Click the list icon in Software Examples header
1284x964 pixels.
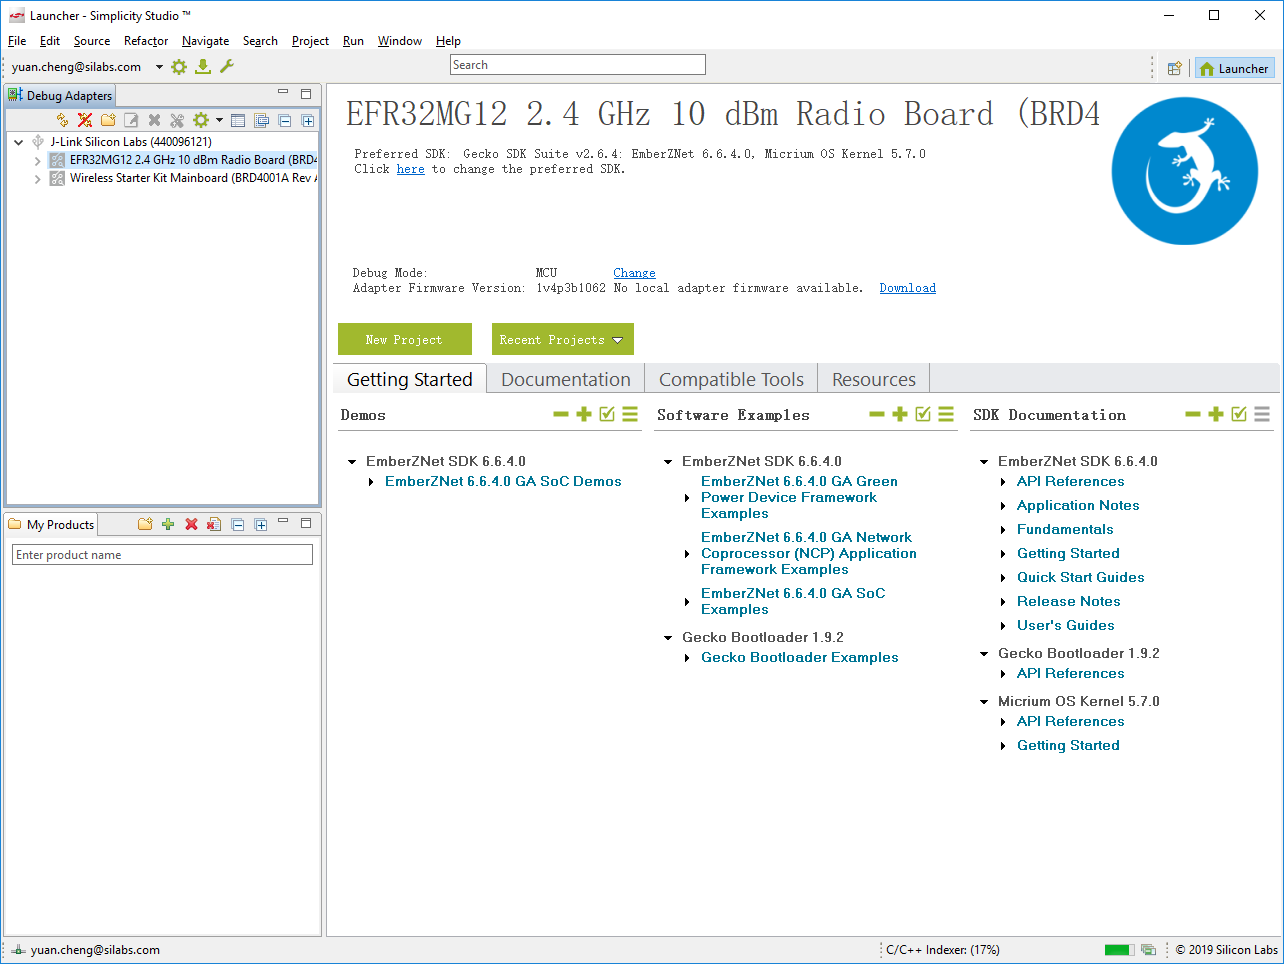tap(946, 414)
